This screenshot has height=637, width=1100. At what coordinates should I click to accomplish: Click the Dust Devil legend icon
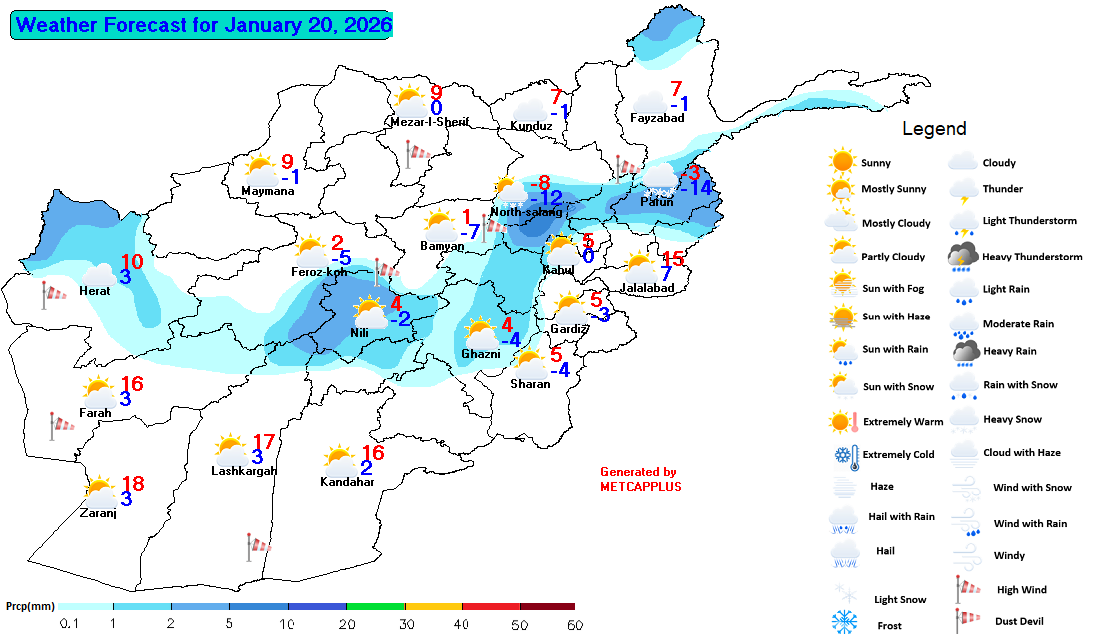[x=963, y=621]
